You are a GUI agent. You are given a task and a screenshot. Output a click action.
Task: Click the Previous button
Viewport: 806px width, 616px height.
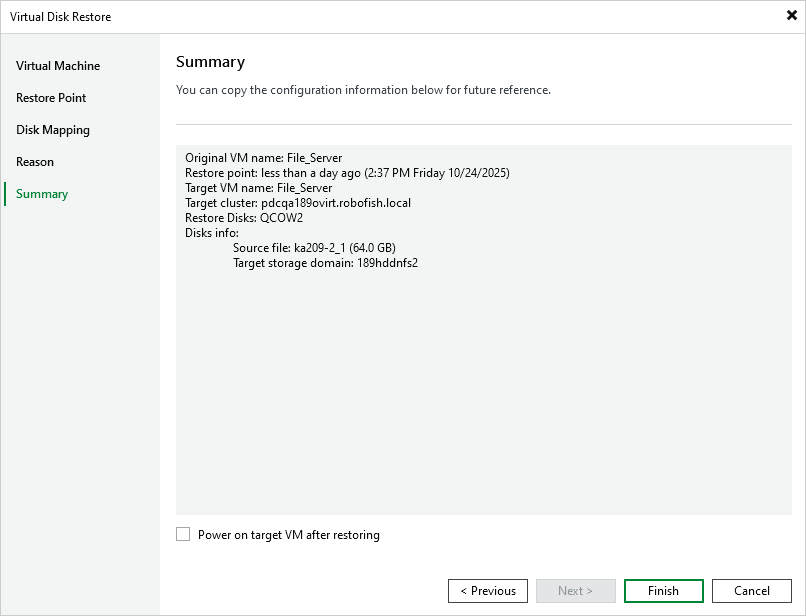(x=488, y=591)
